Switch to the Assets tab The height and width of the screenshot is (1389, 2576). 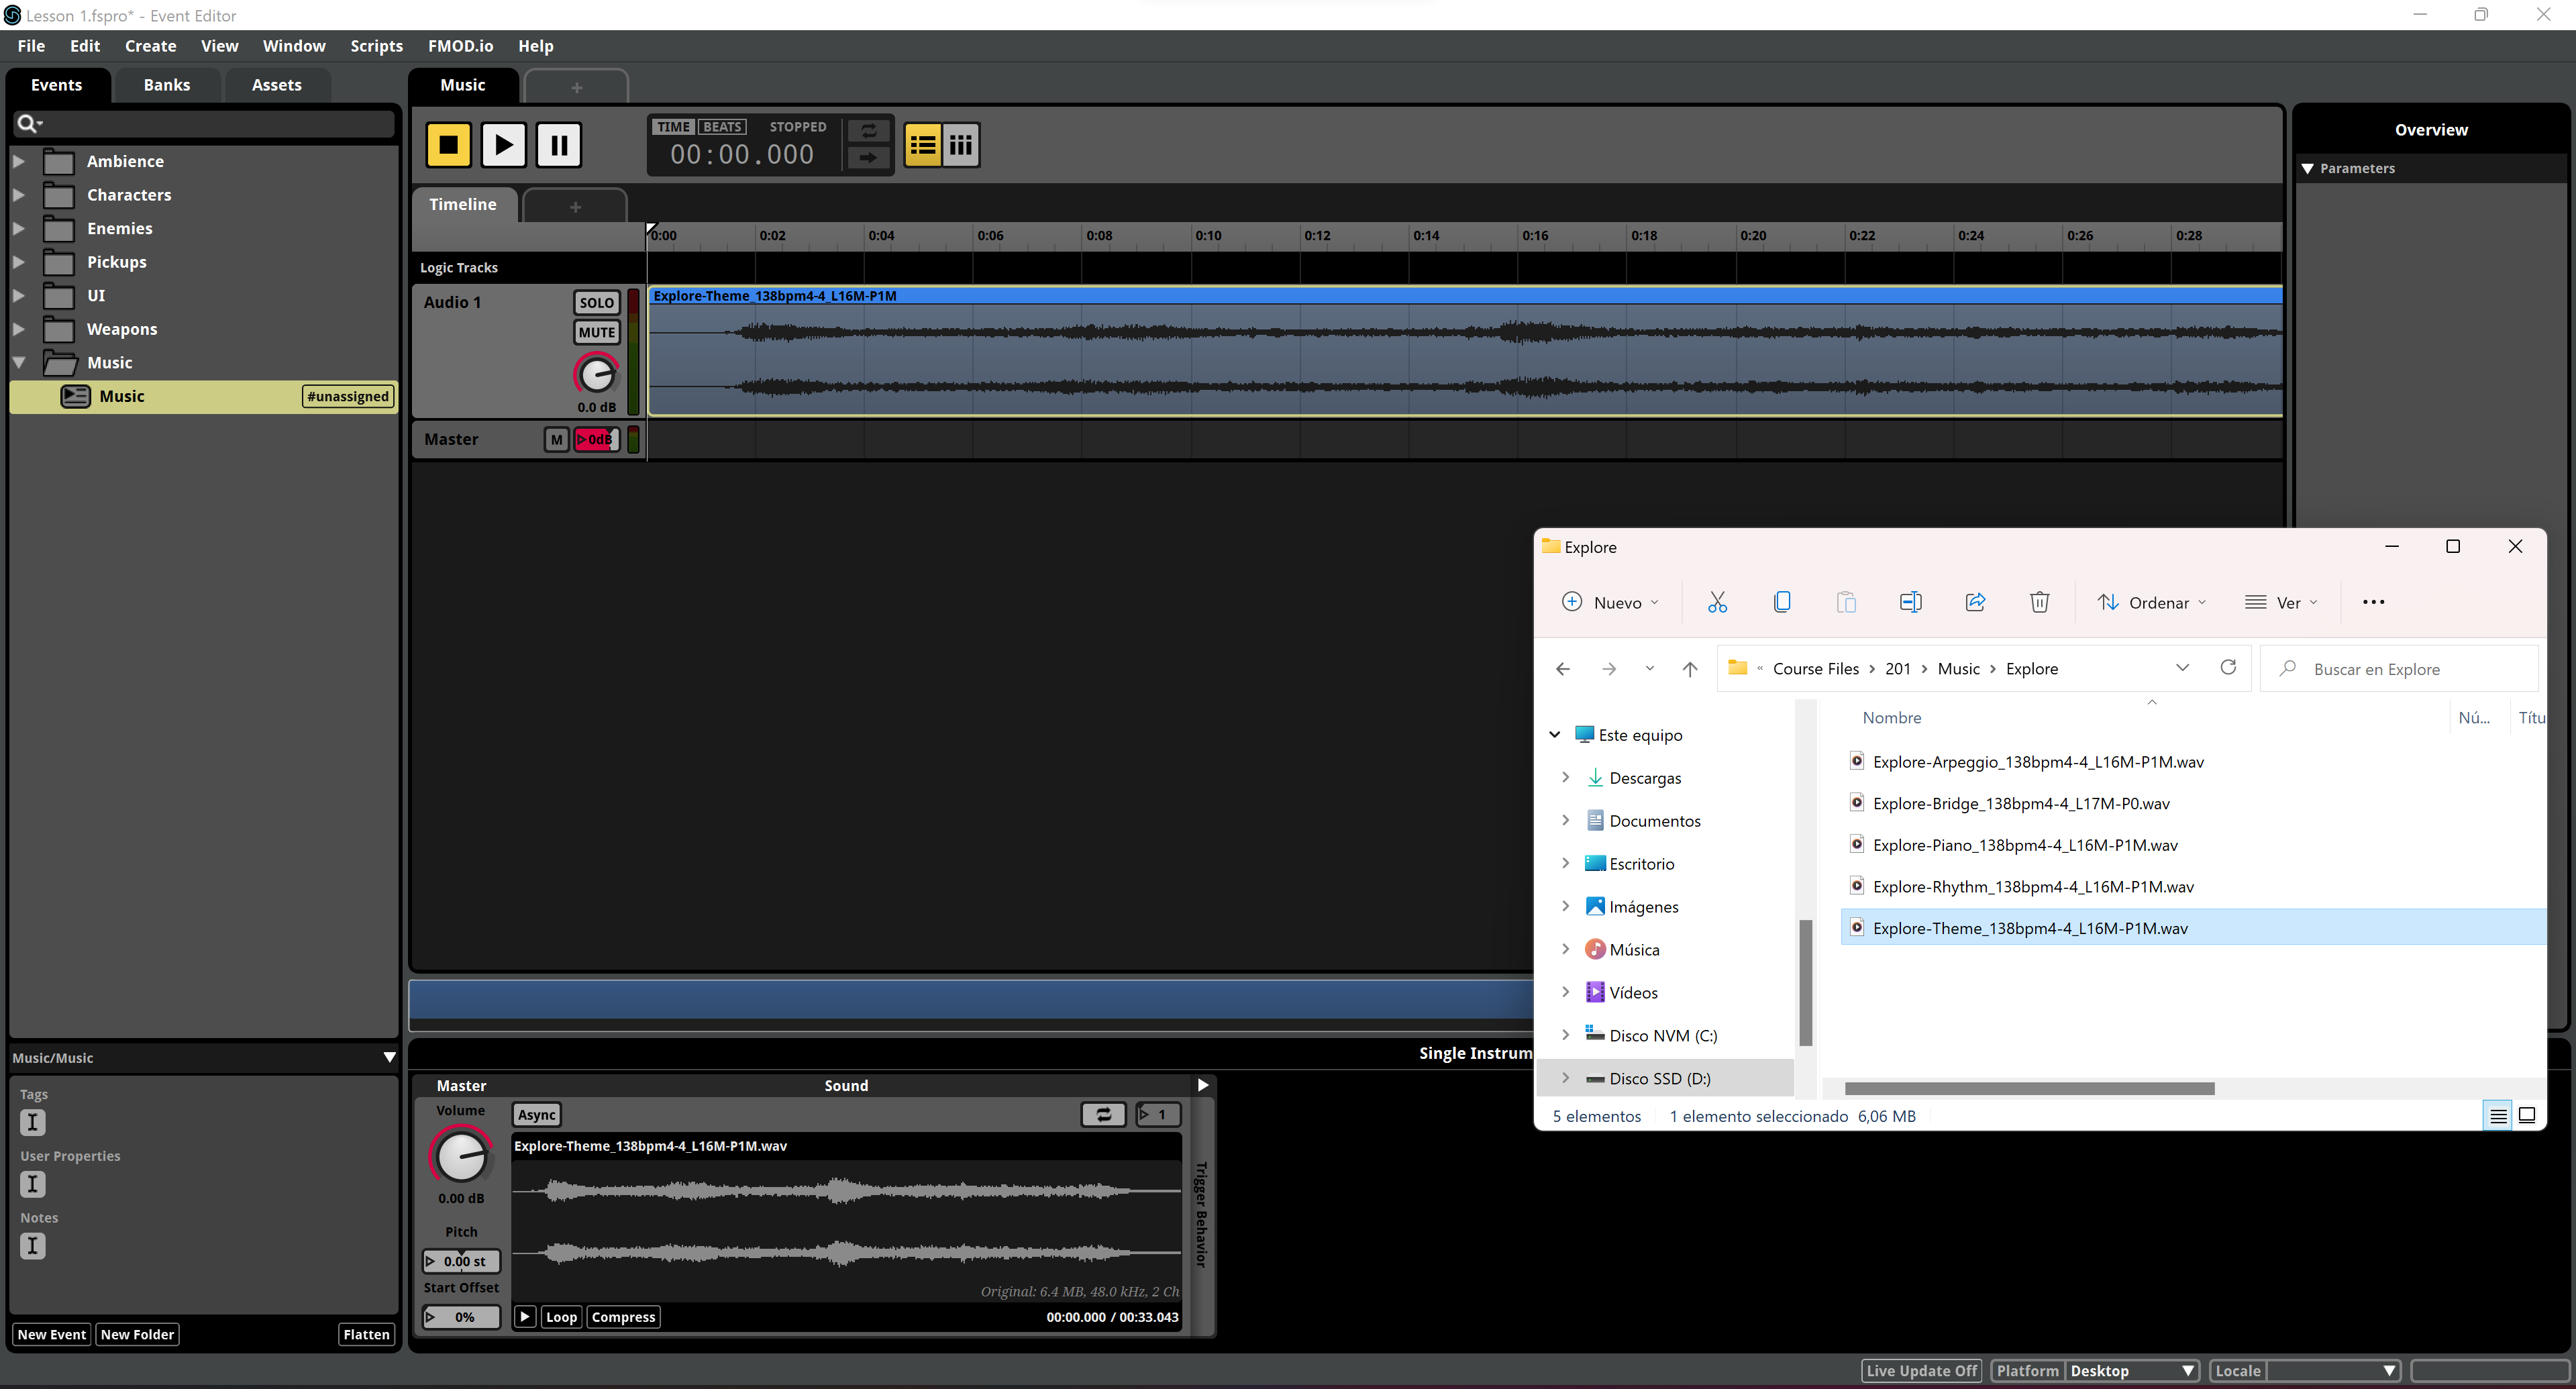click(x=276, y=85)
